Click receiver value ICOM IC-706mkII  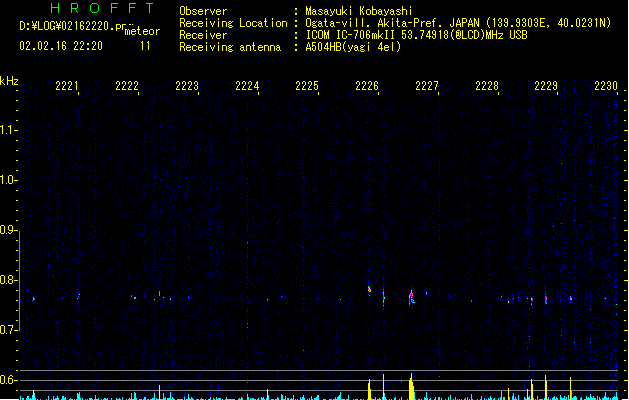click(352, 35)
